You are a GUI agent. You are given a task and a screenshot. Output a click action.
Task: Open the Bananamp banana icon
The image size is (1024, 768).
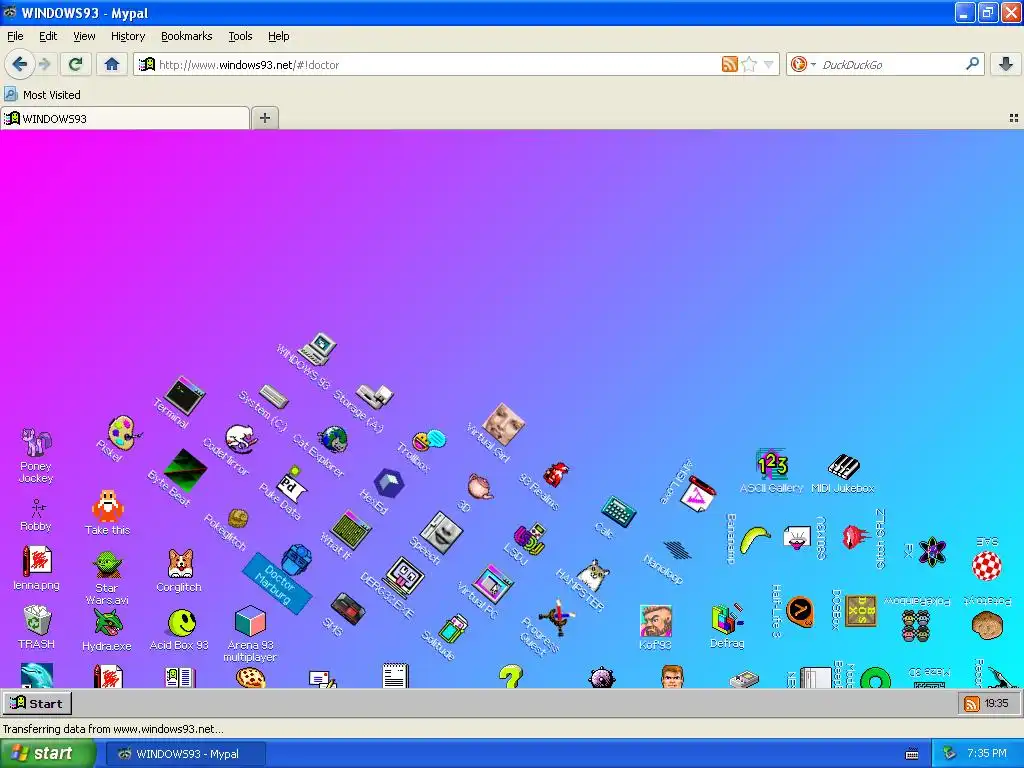755,541
